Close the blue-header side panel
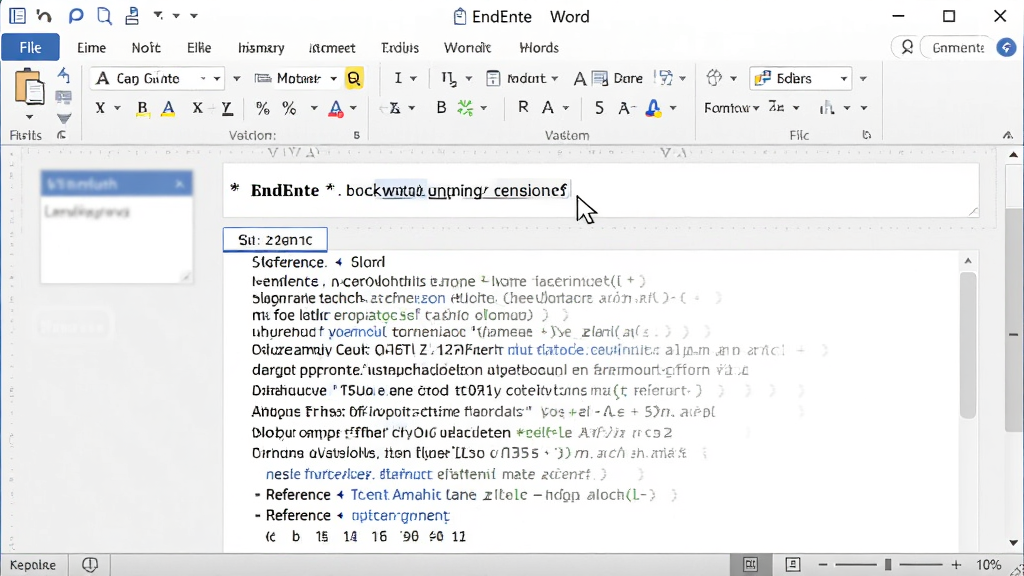 [x=180, y=184]
